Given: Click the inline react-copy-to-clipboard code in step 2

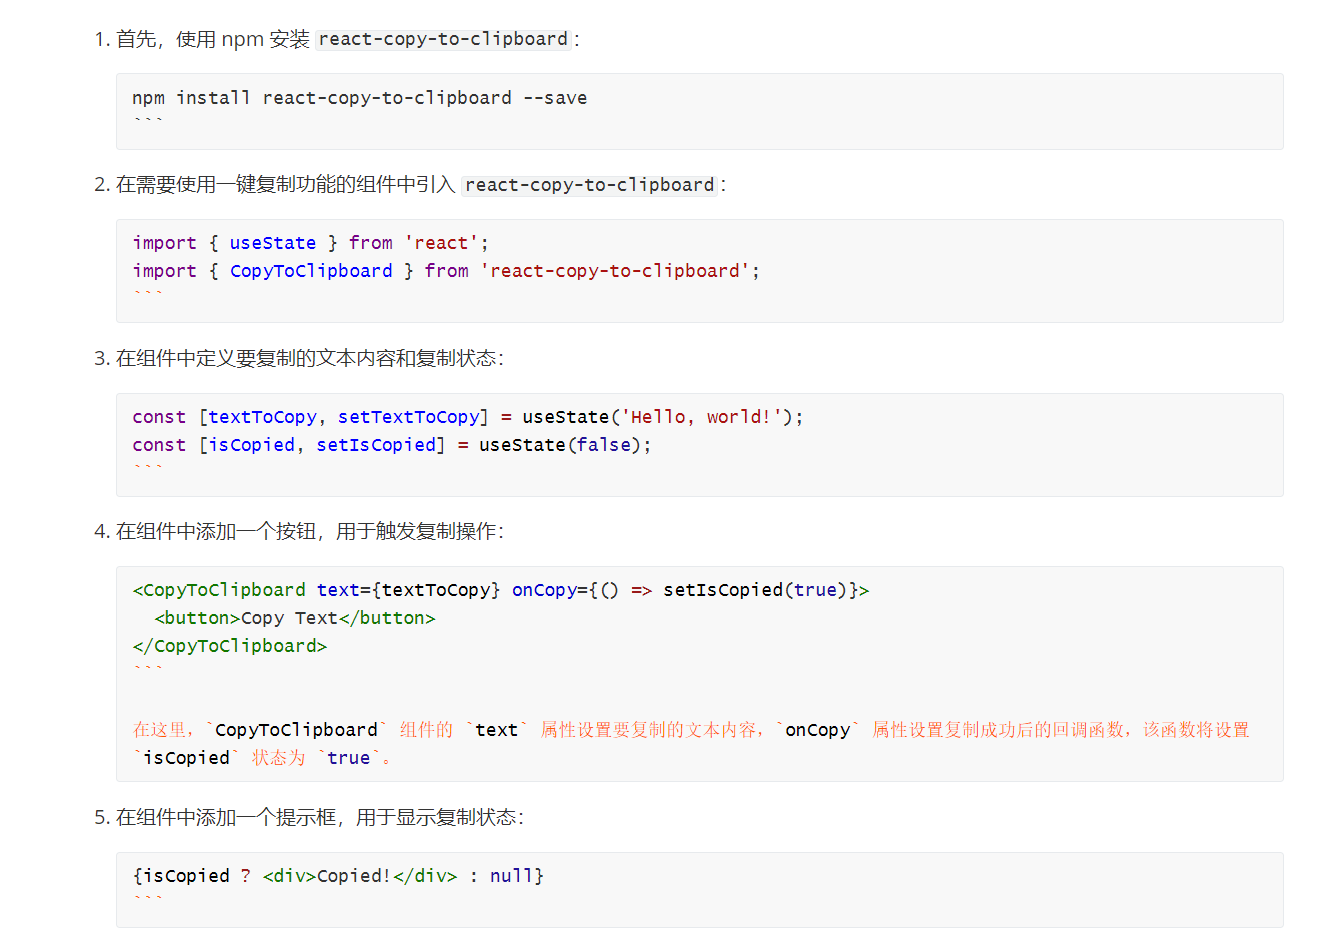Looking at the screenshot, I should [x=590, y=185].
